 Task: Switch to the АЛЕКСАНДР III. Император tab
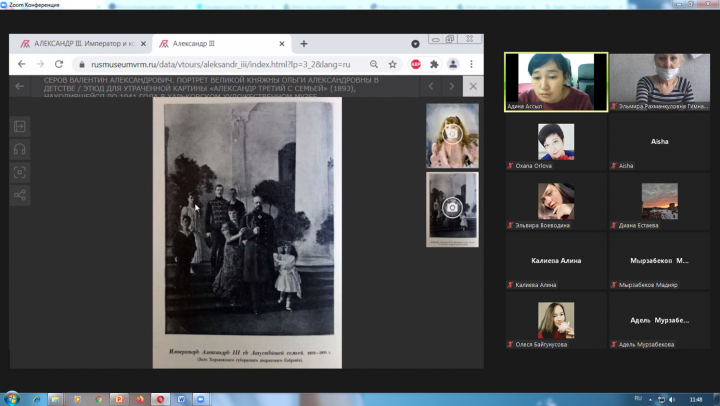click(80, 44)
